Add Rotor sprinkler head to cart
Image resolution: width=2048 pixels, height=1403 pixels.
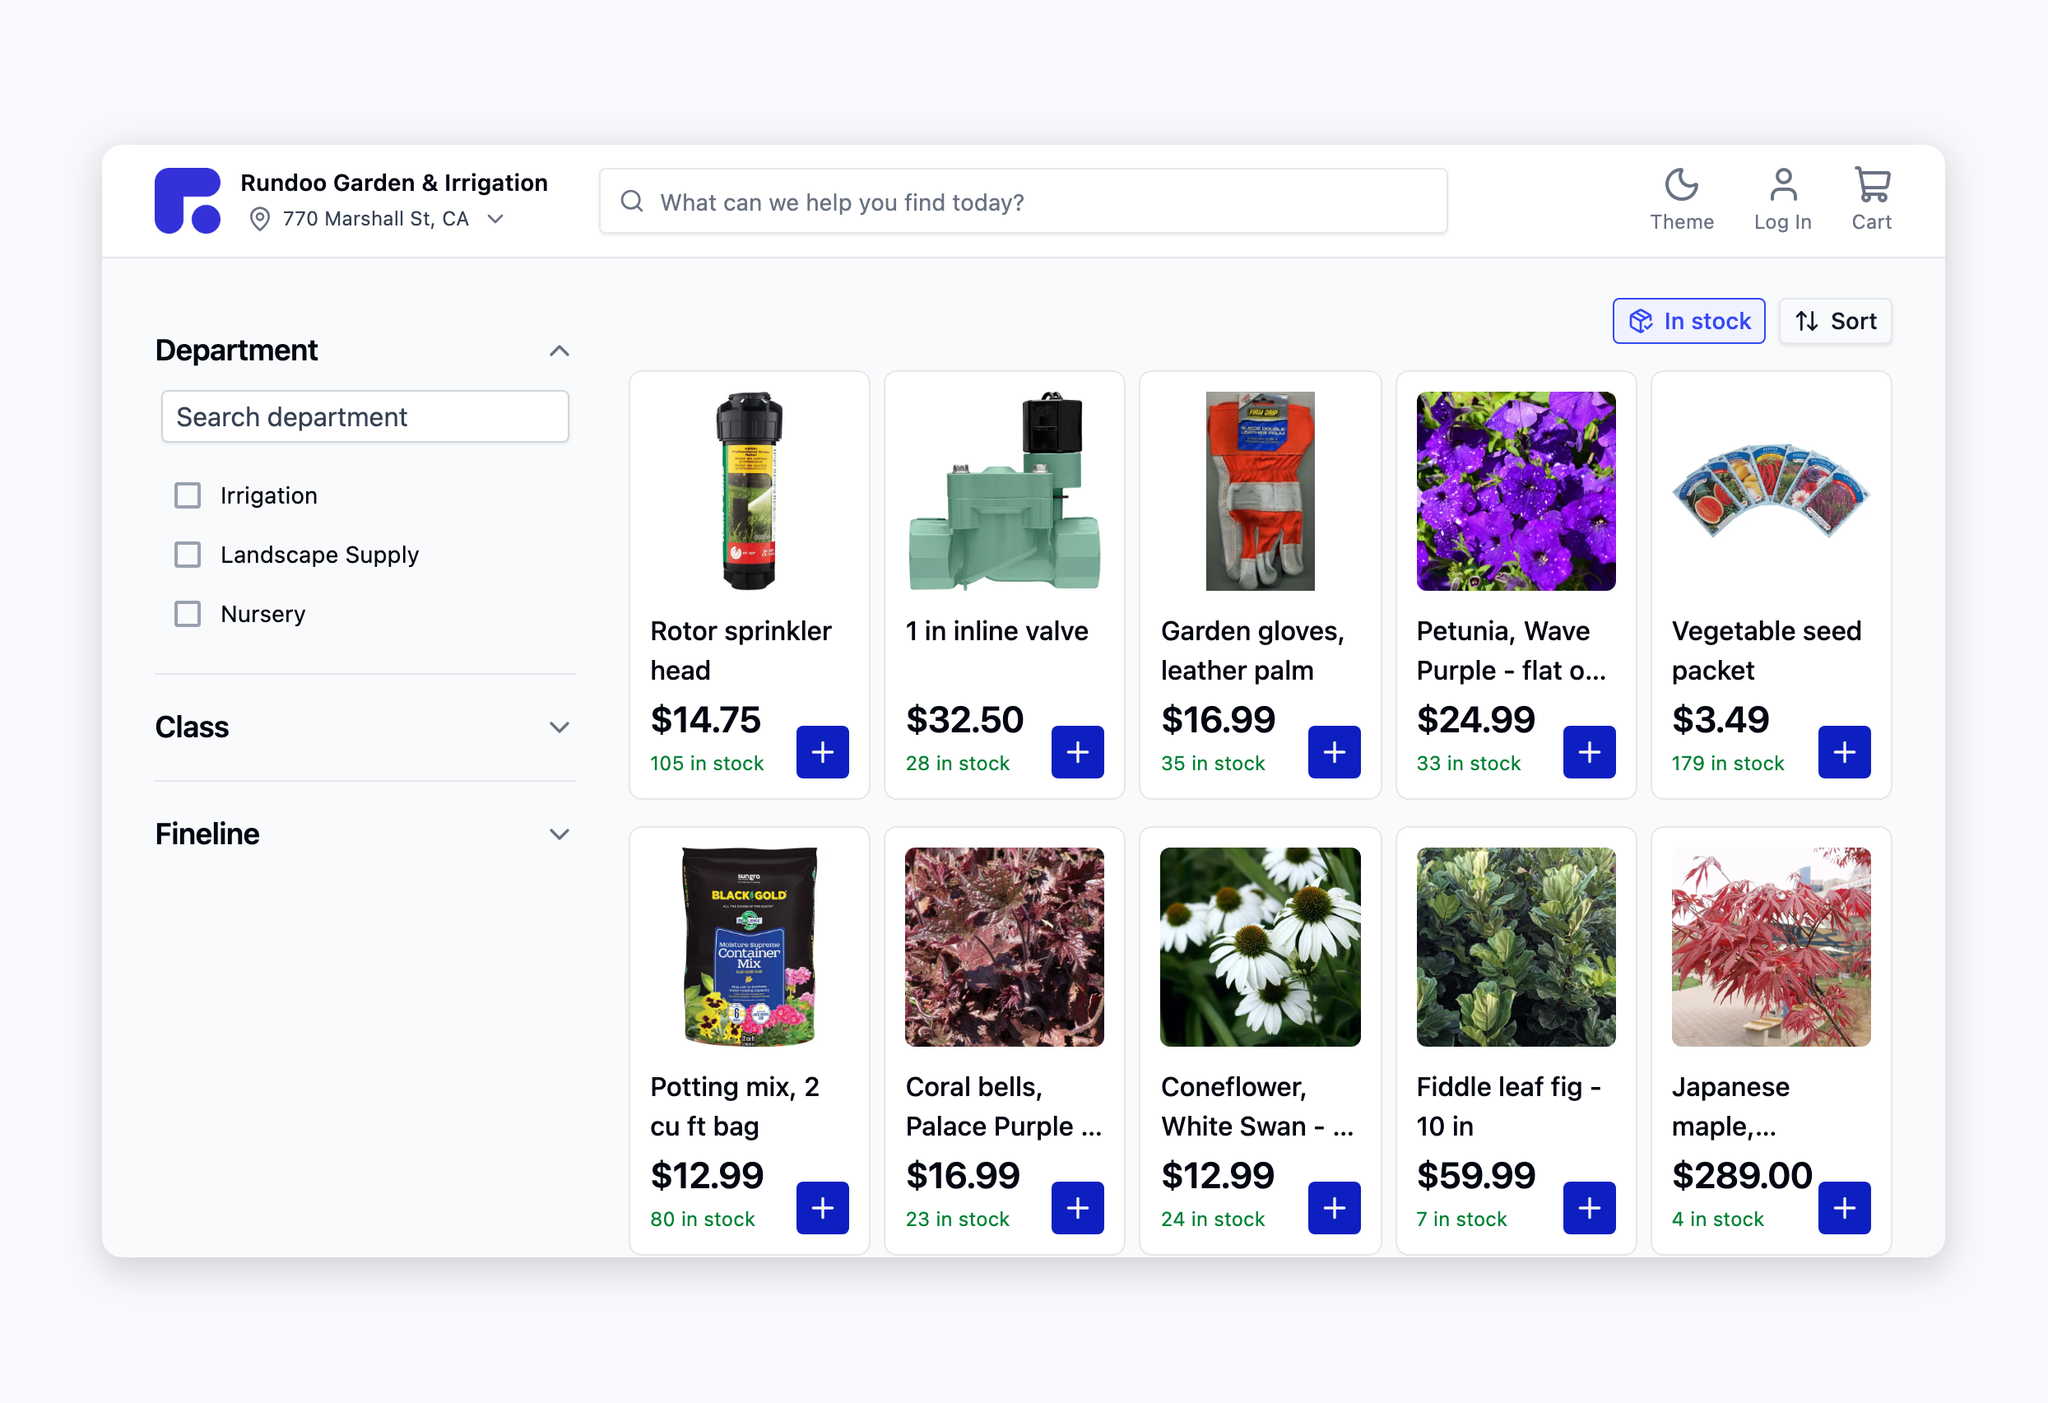pos(822,752)
